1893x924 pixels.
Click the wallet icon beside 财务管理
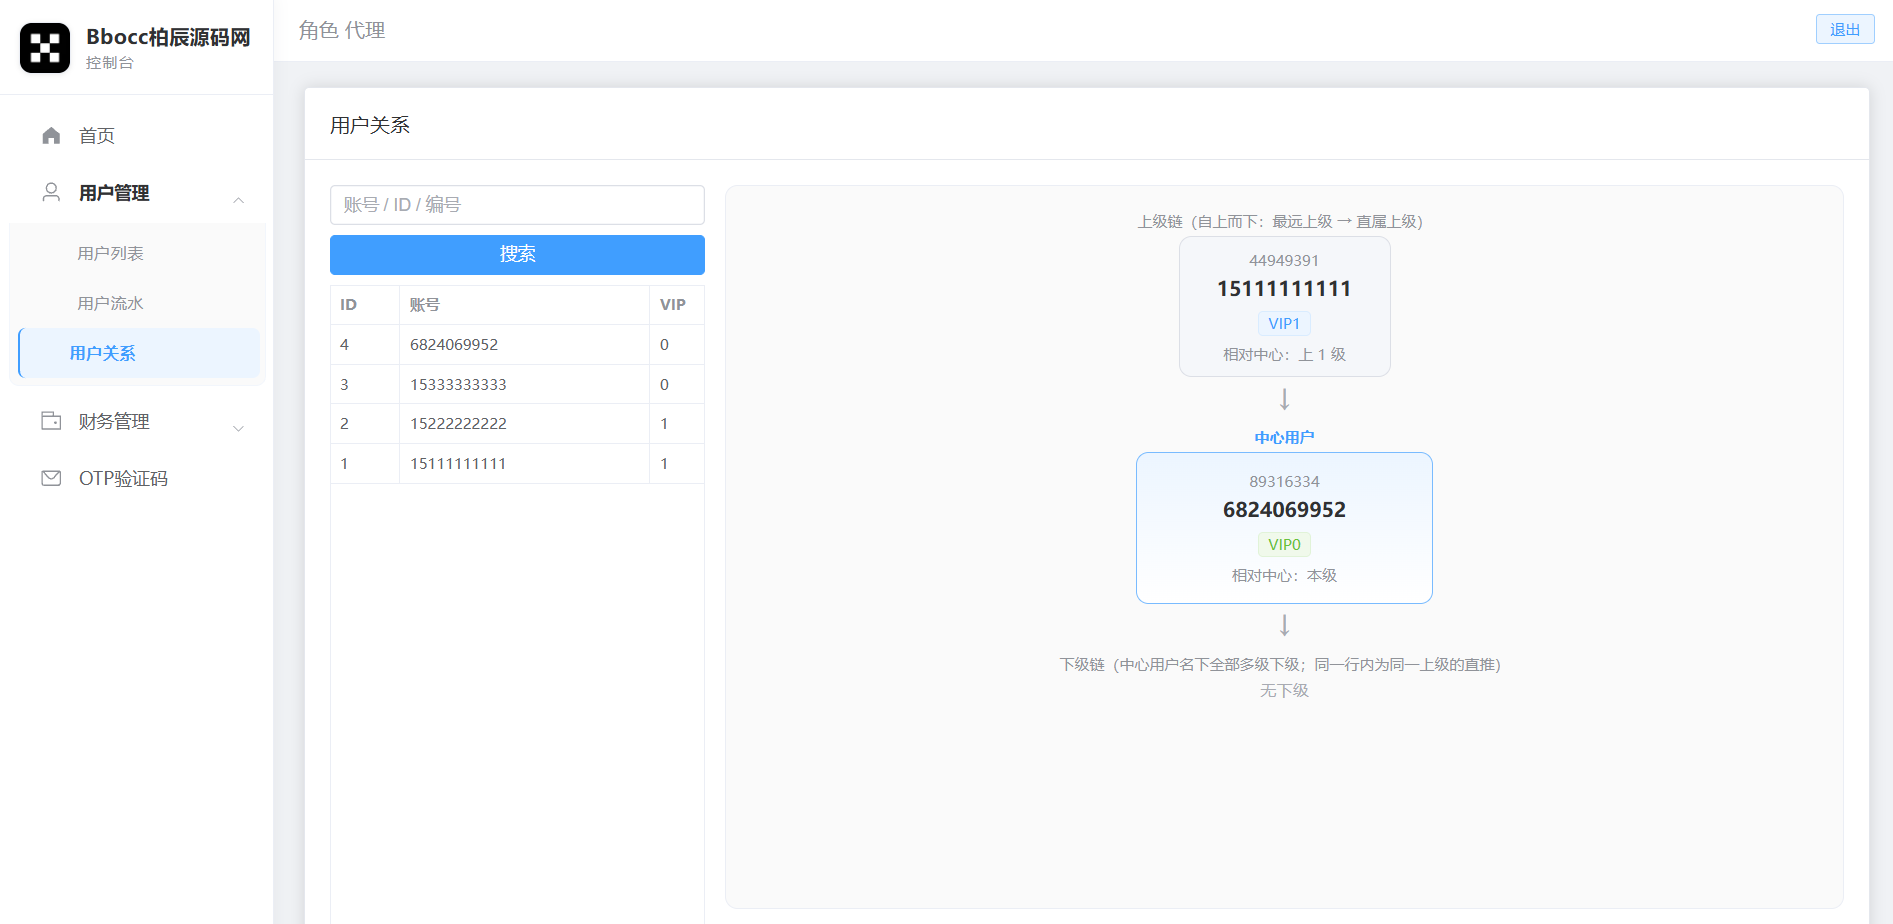(51, 421)
